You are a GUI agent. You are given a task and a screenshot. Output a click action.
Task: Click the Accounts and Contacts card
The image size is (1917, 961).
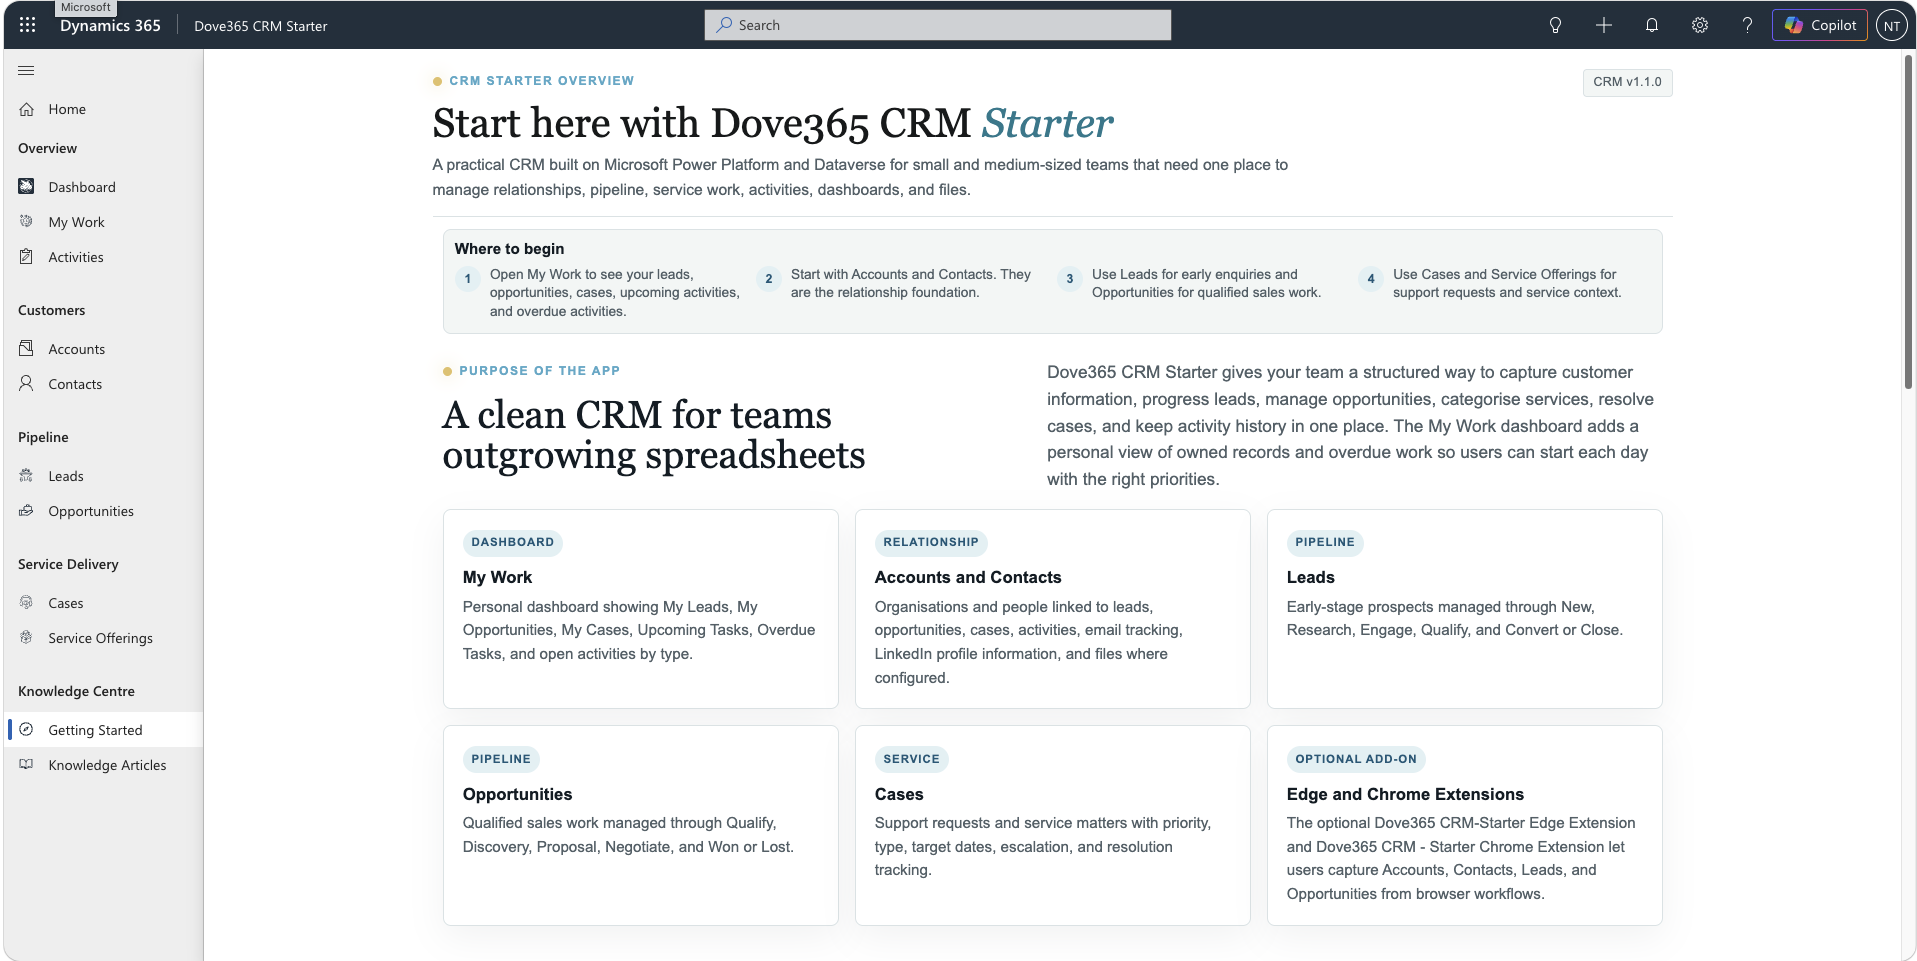pyautogui.click(x=1053, y=609)
